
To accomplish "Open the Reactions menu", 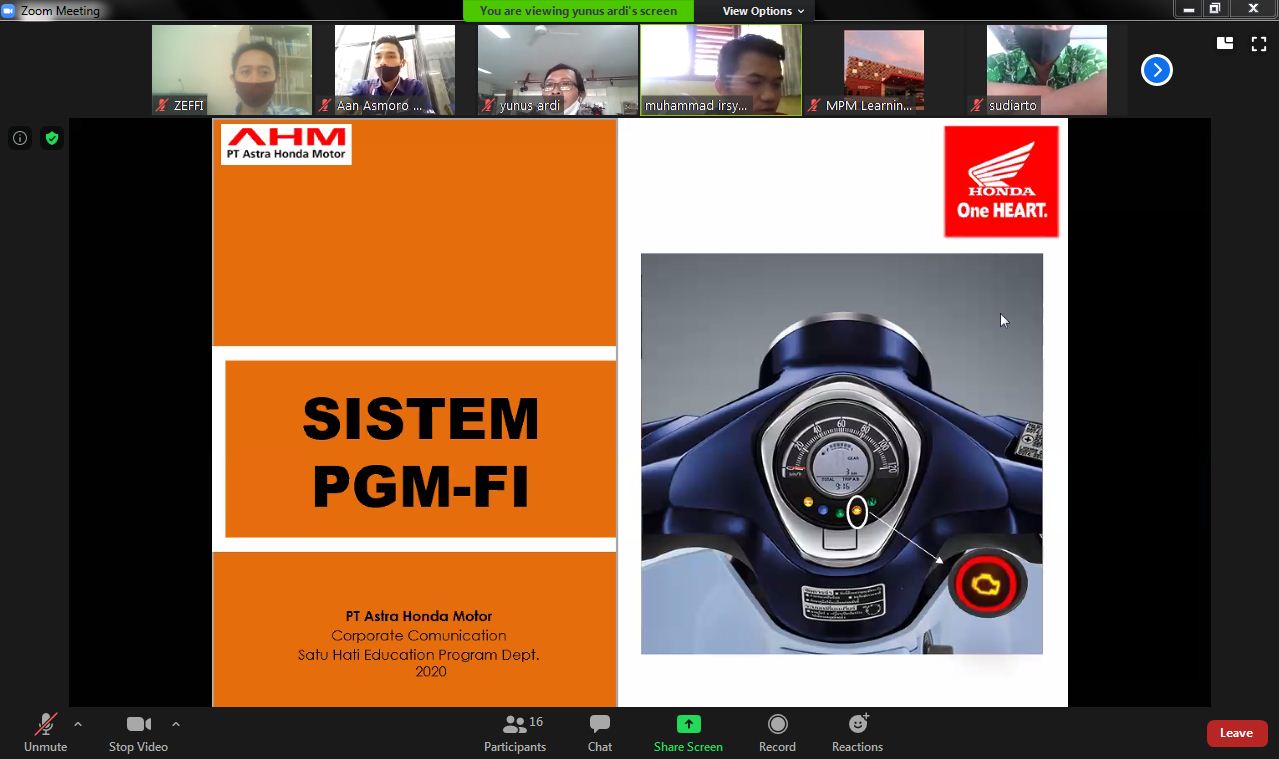I will [x=857, y=731].
